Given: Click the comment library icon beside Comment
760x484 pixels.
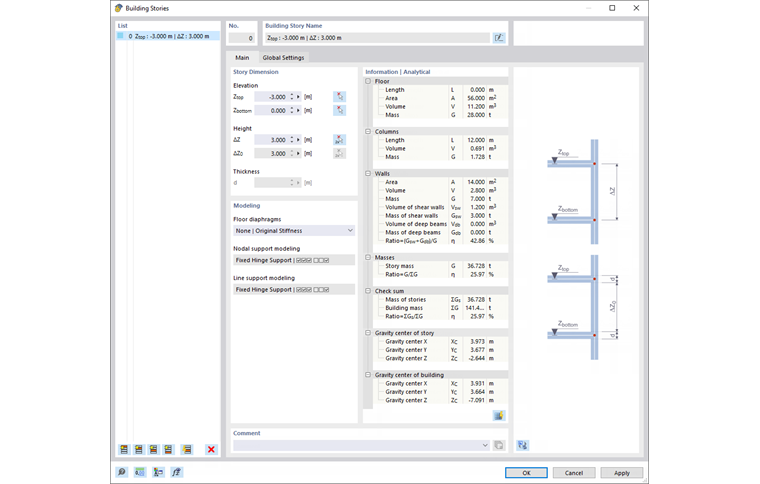Looking at the screenshot, I should (499, 445).
